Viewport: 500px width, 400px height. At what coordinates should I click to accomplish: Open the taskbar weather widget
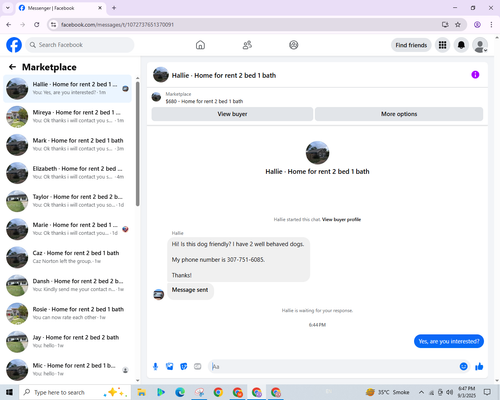[388, 392]
